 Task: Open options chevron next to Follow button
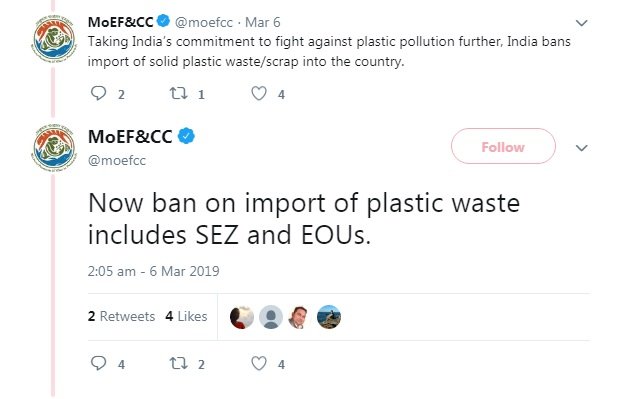pos(581,148)
